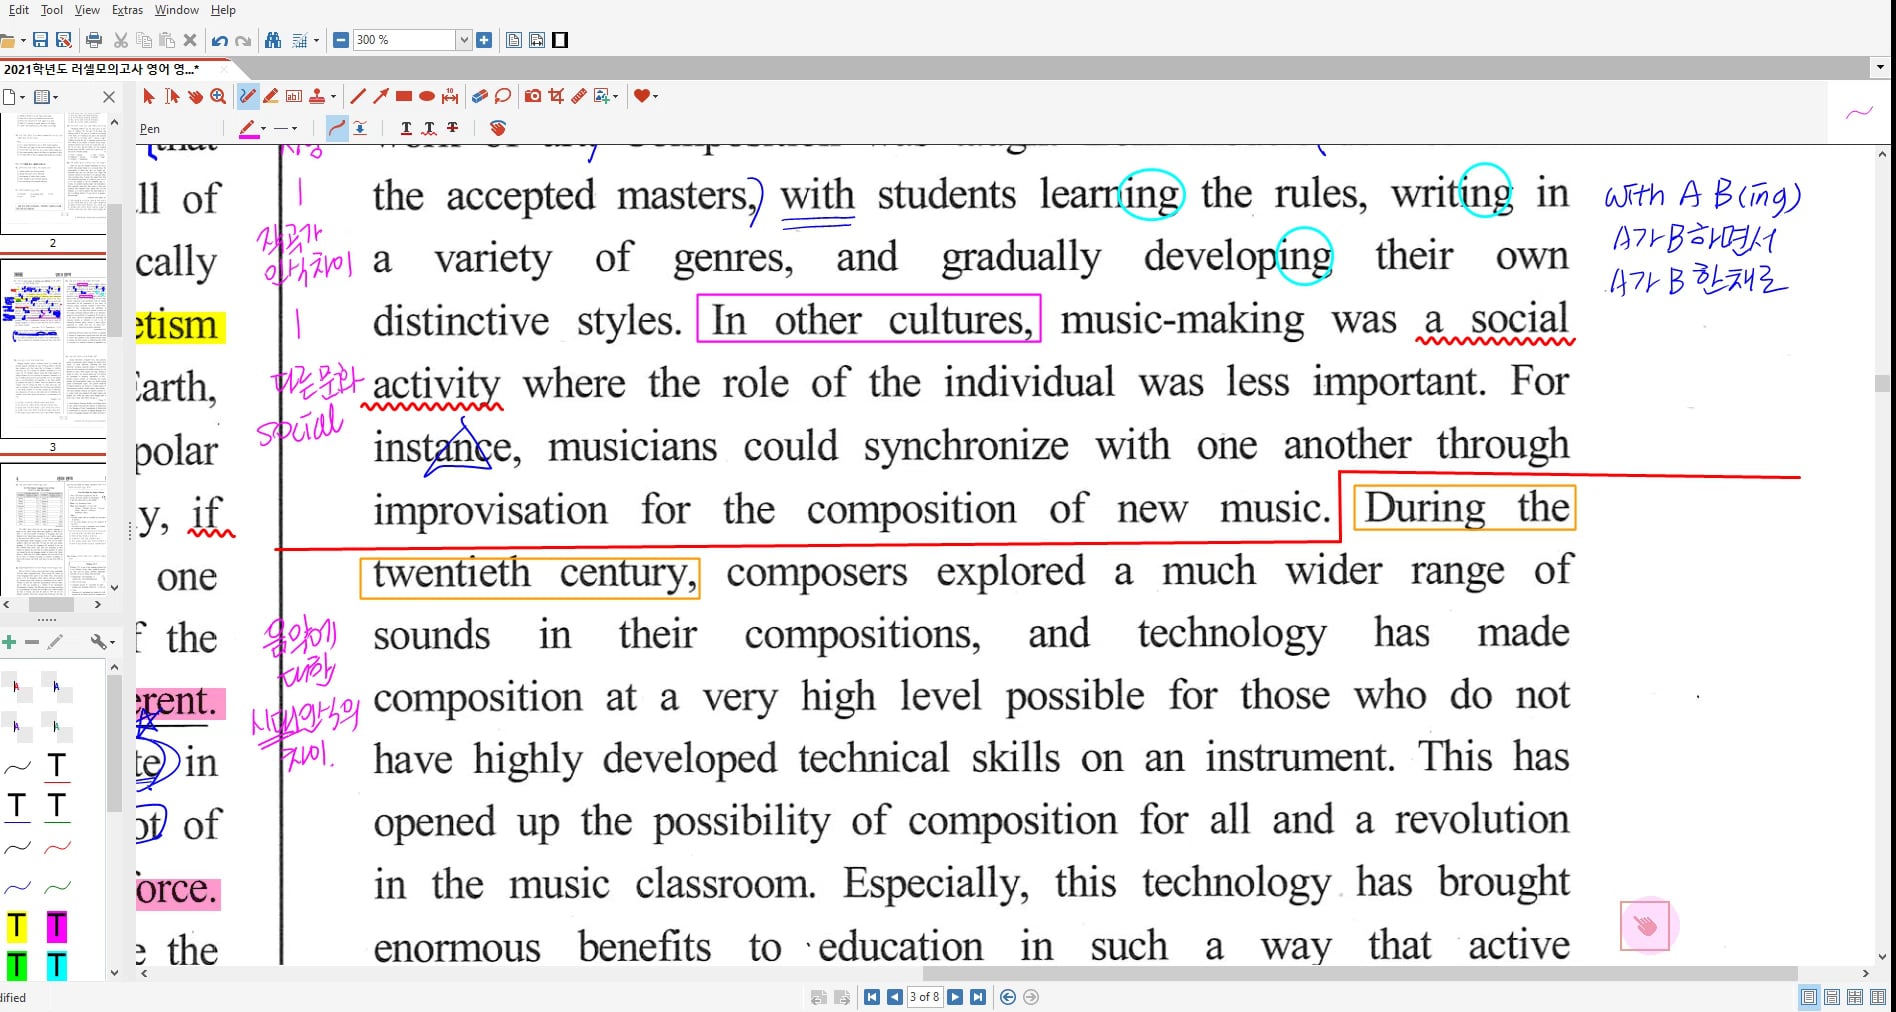The width and height of the screenshot is (1896, 1012).
Task: Open the Edit menu
Action: (18, 10)
